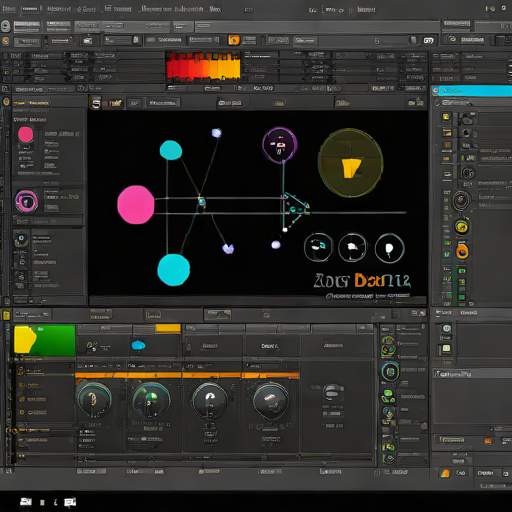
Task: Click the round gray icon in top-left corner
Action: (5, 26)
